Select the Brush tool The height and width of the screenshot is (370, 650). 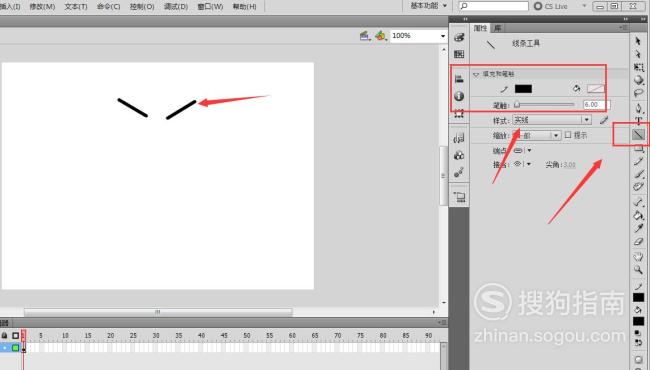(x=638, y=174)
